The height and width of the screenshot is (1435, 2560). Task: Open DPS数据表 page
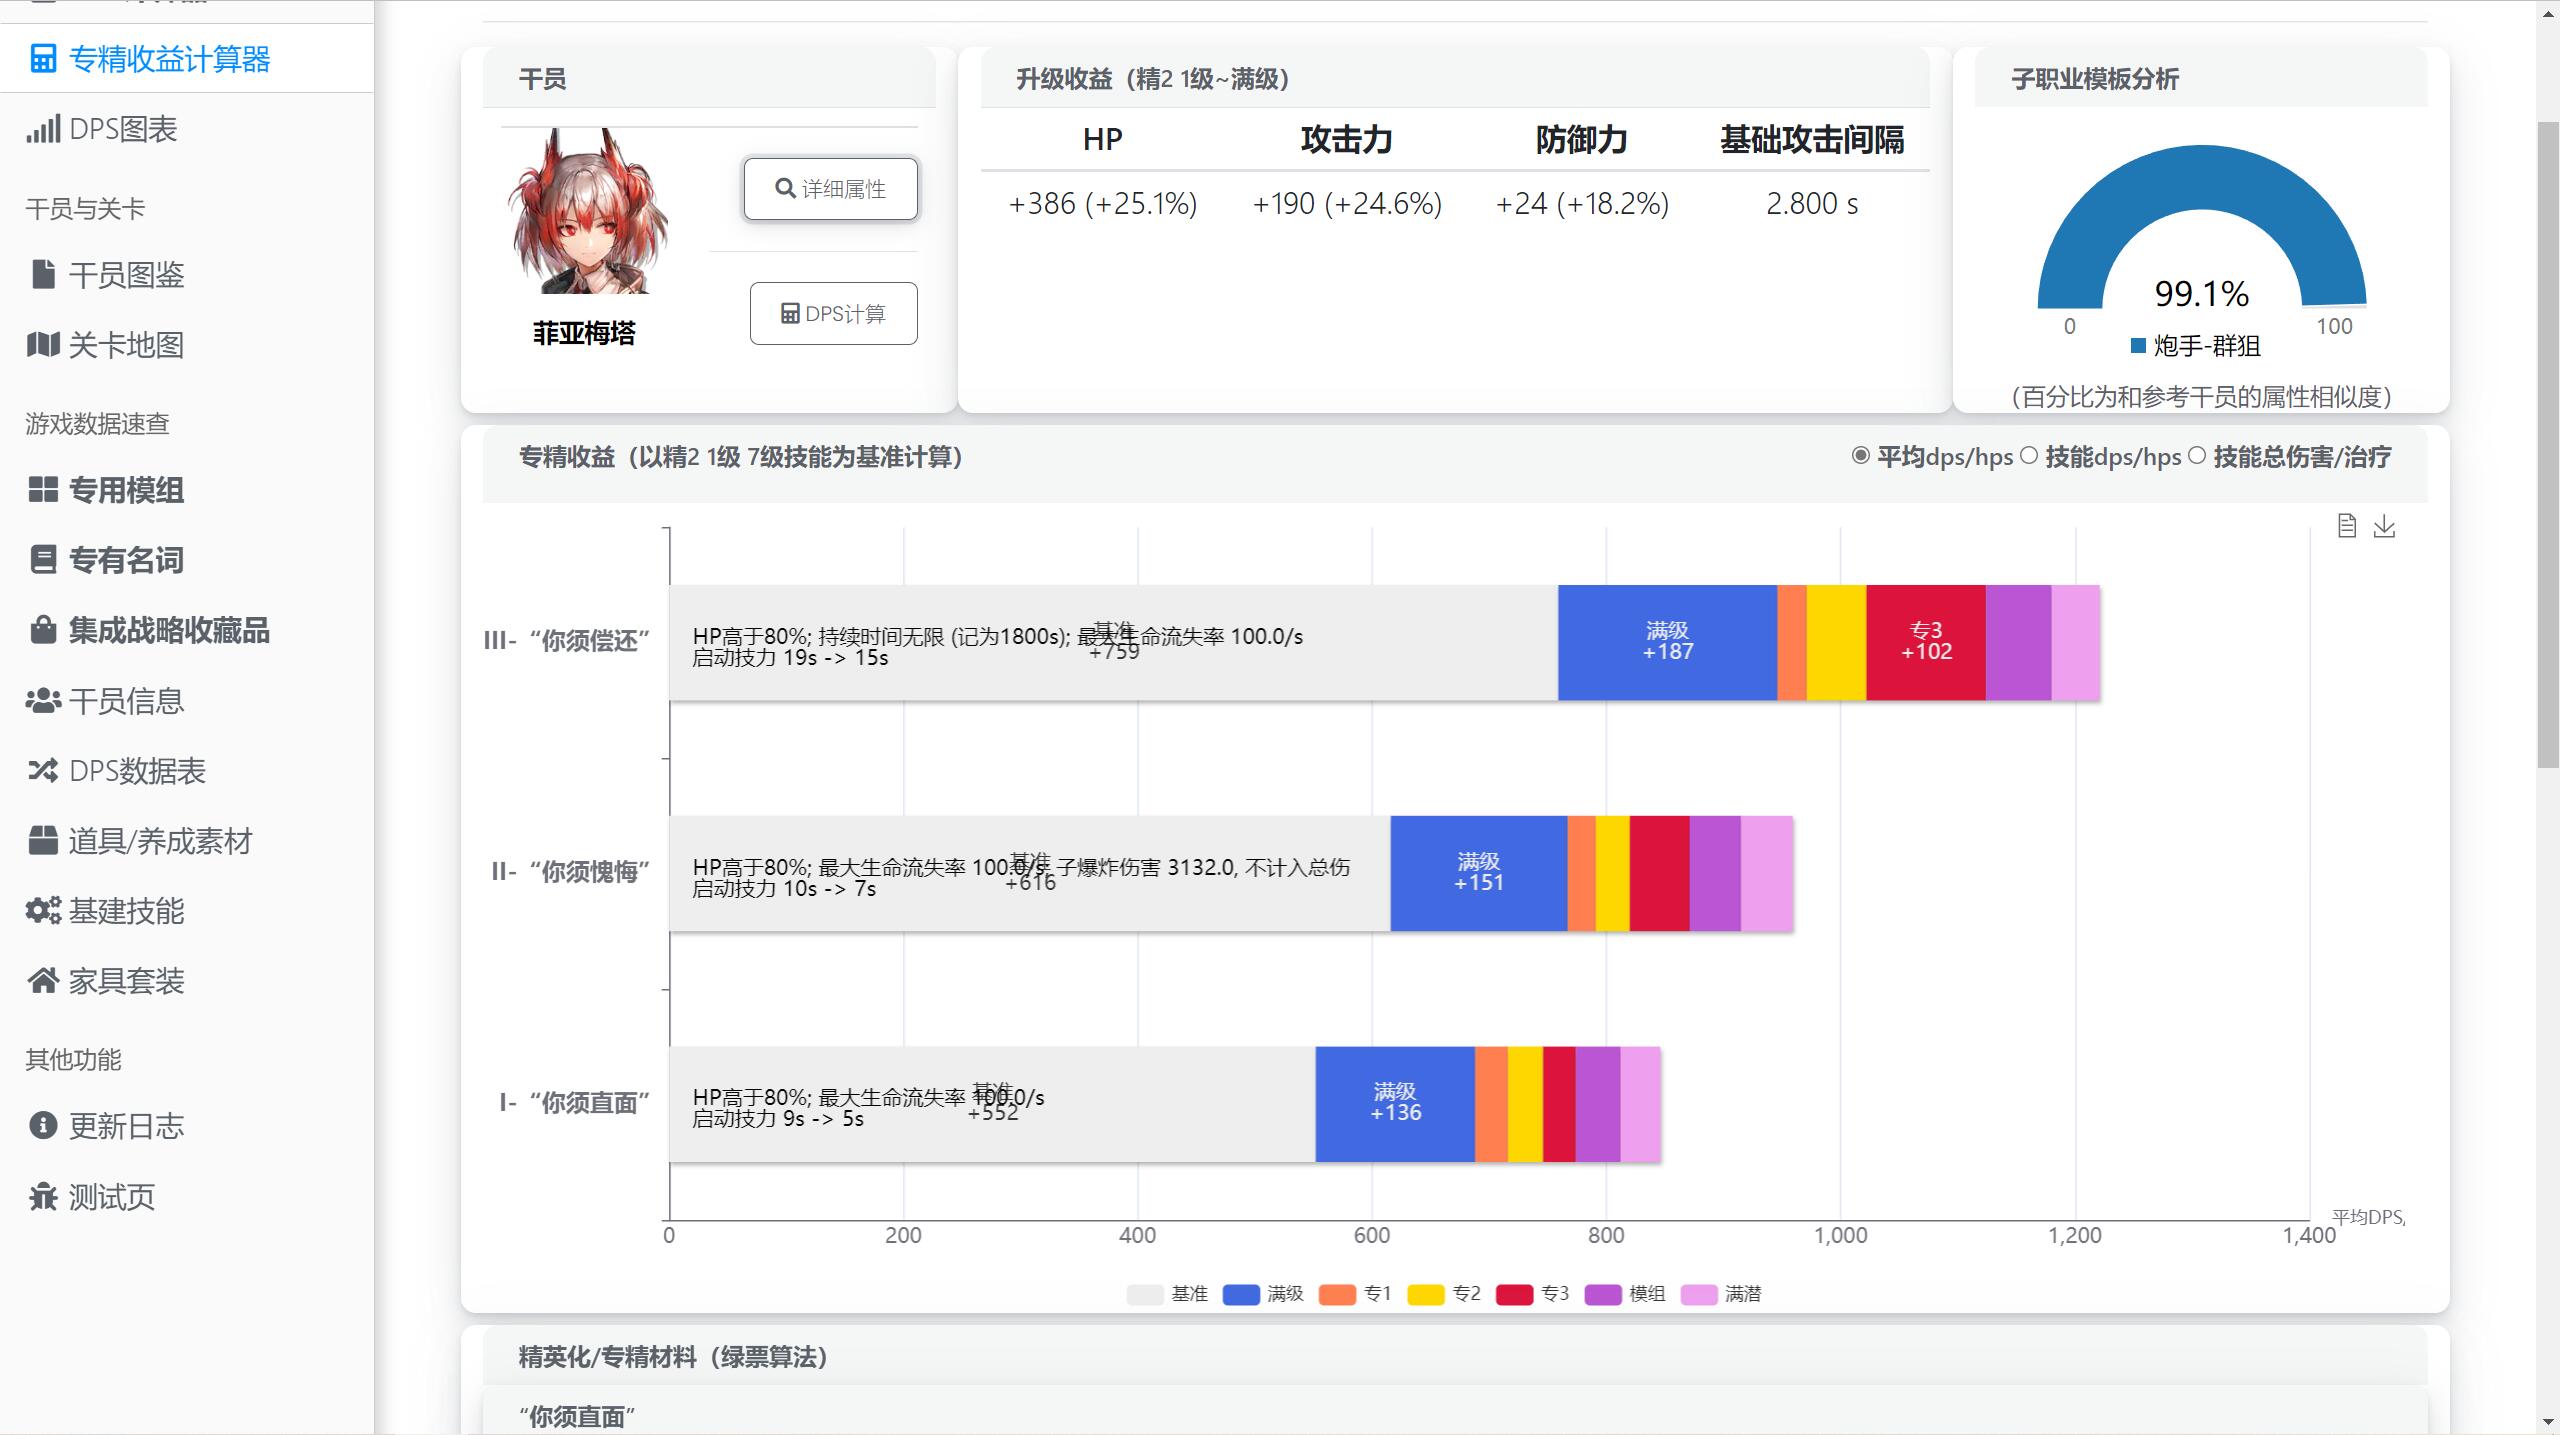137,771
